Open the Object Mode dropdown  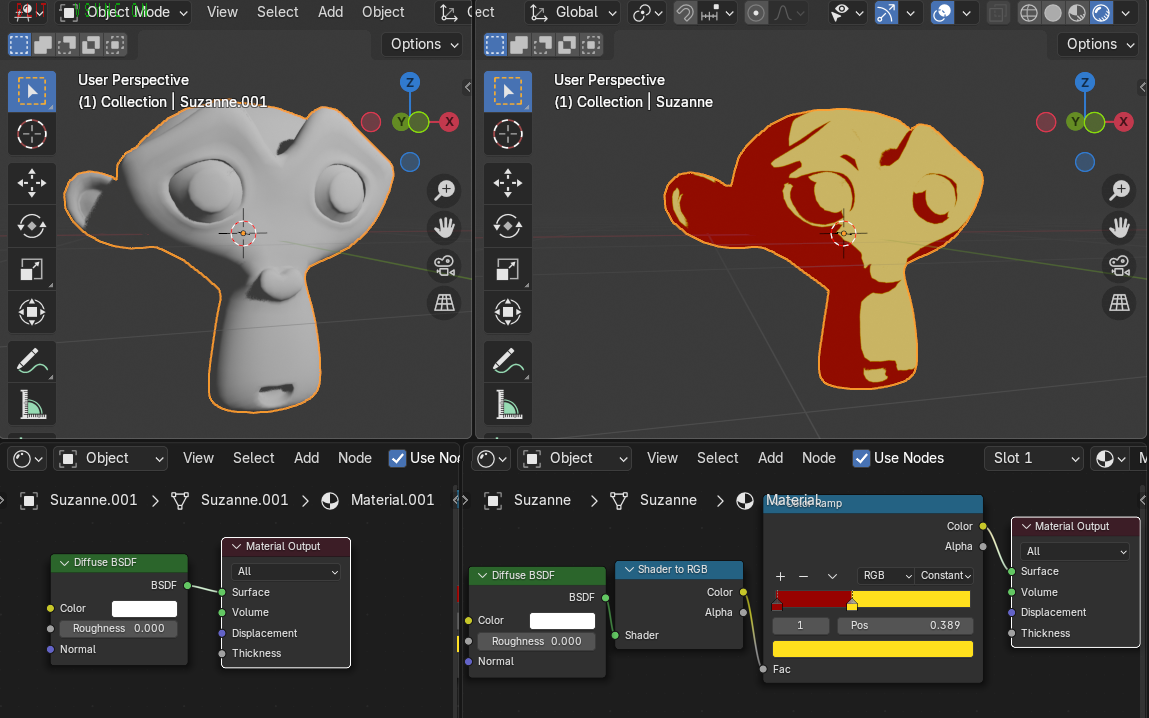[x=124, y=13]
